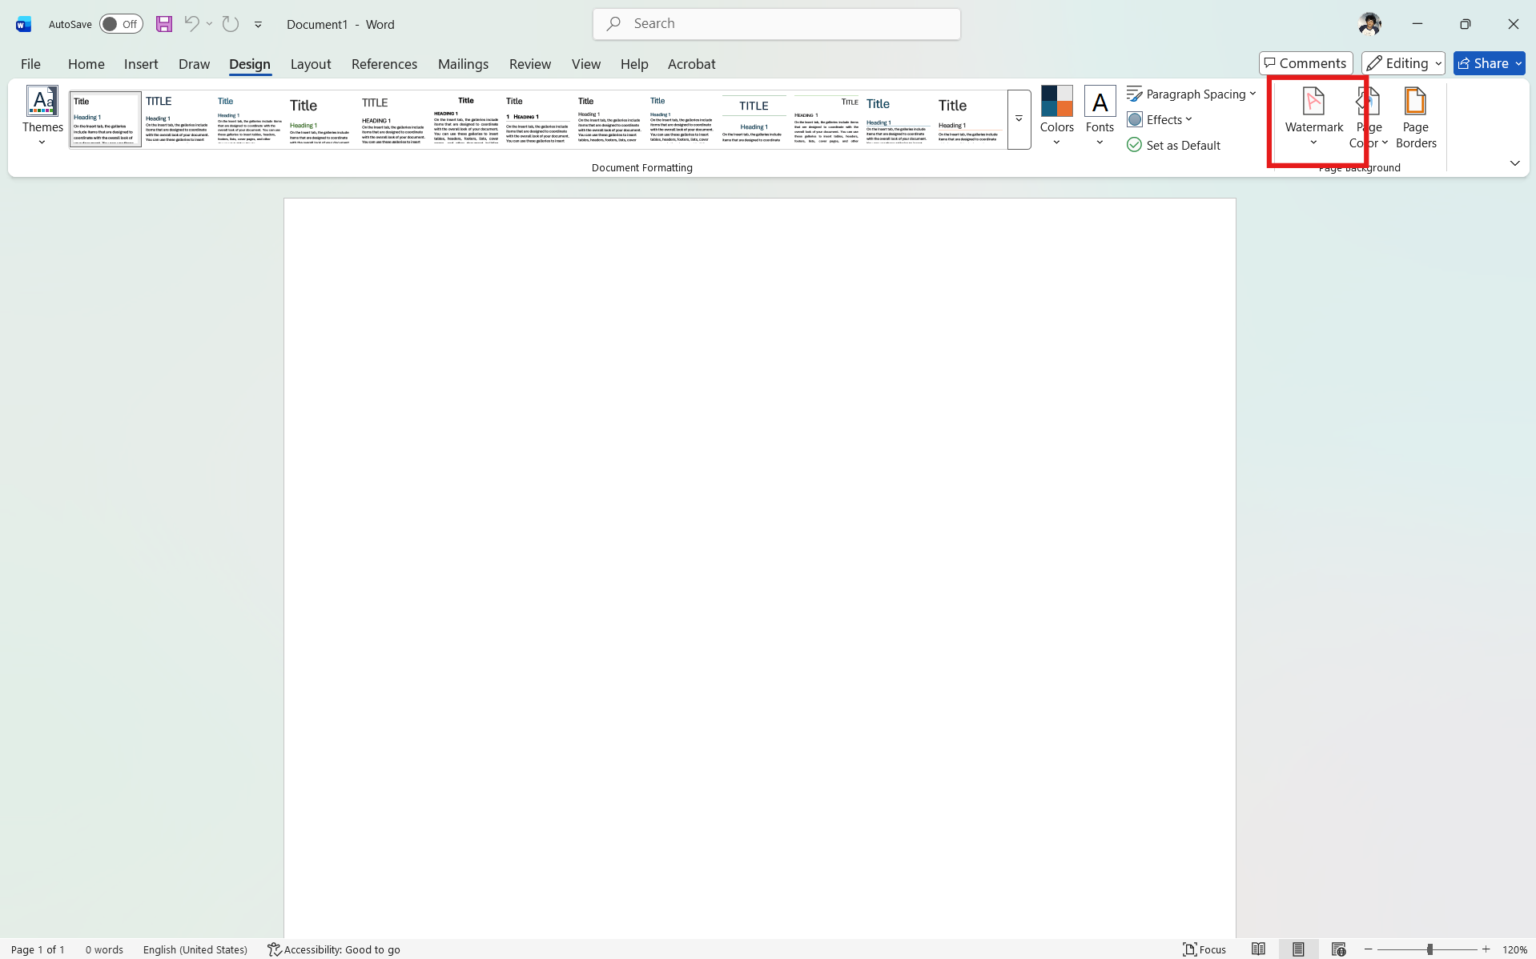Click the Redo icon
Screen dimensions: 1536x959
[x=230, y=24]
